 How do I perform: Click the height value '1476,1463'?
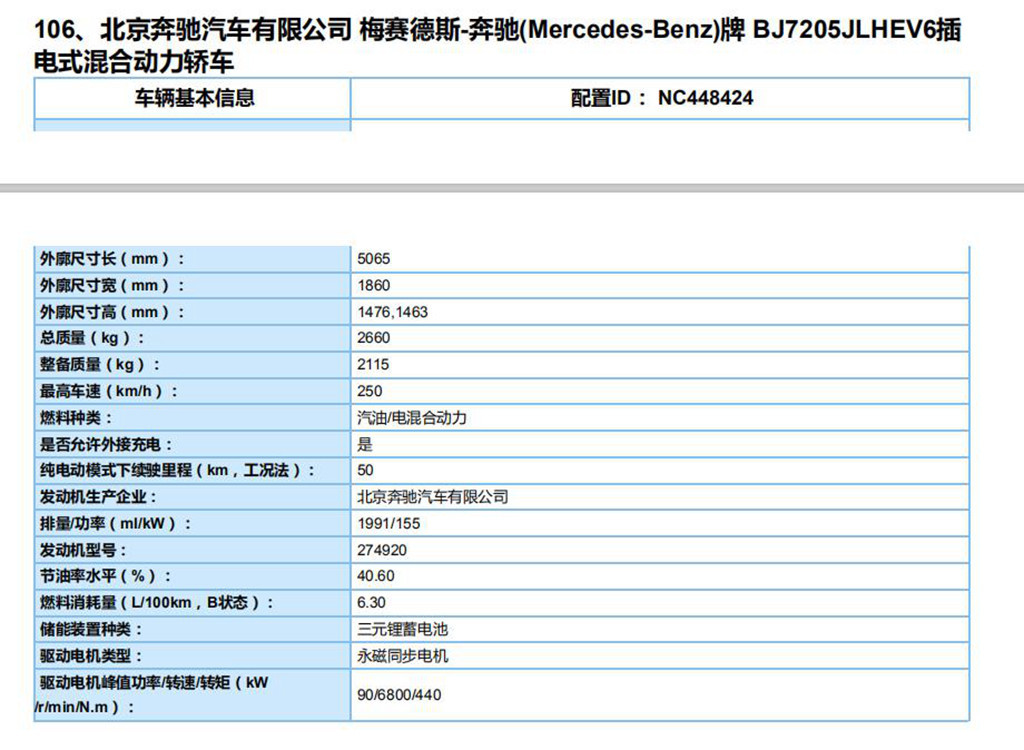[x=392, y=312]
